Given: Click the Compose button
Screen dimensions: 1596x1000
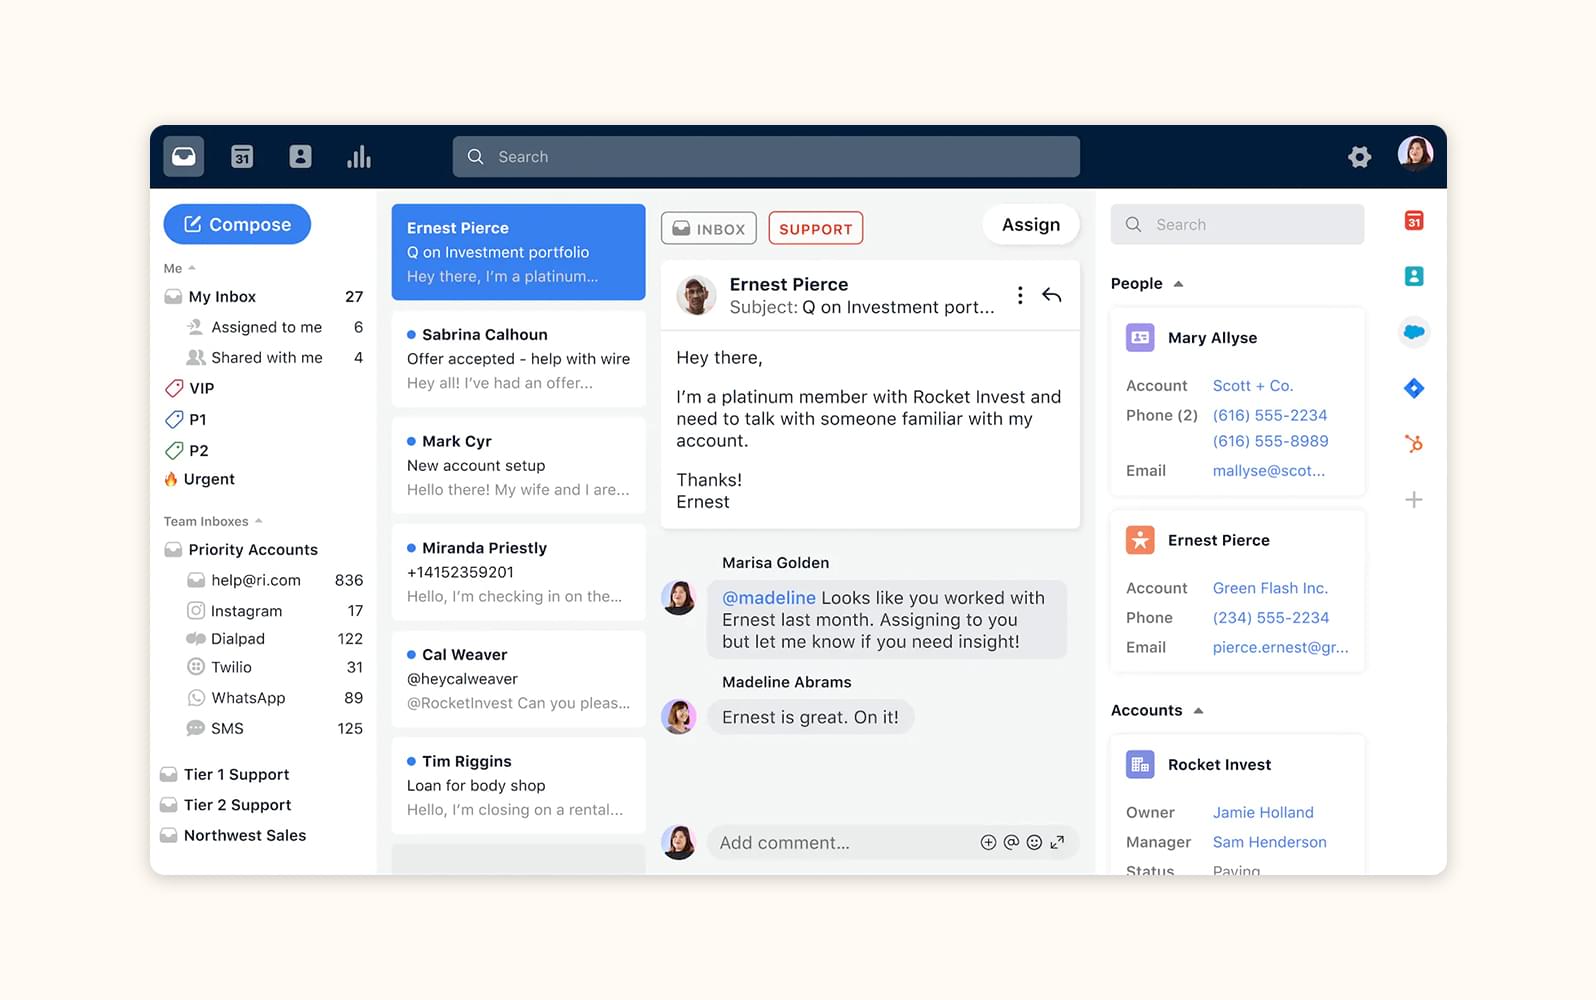Looking at the screenshot, I should (237, 225).
